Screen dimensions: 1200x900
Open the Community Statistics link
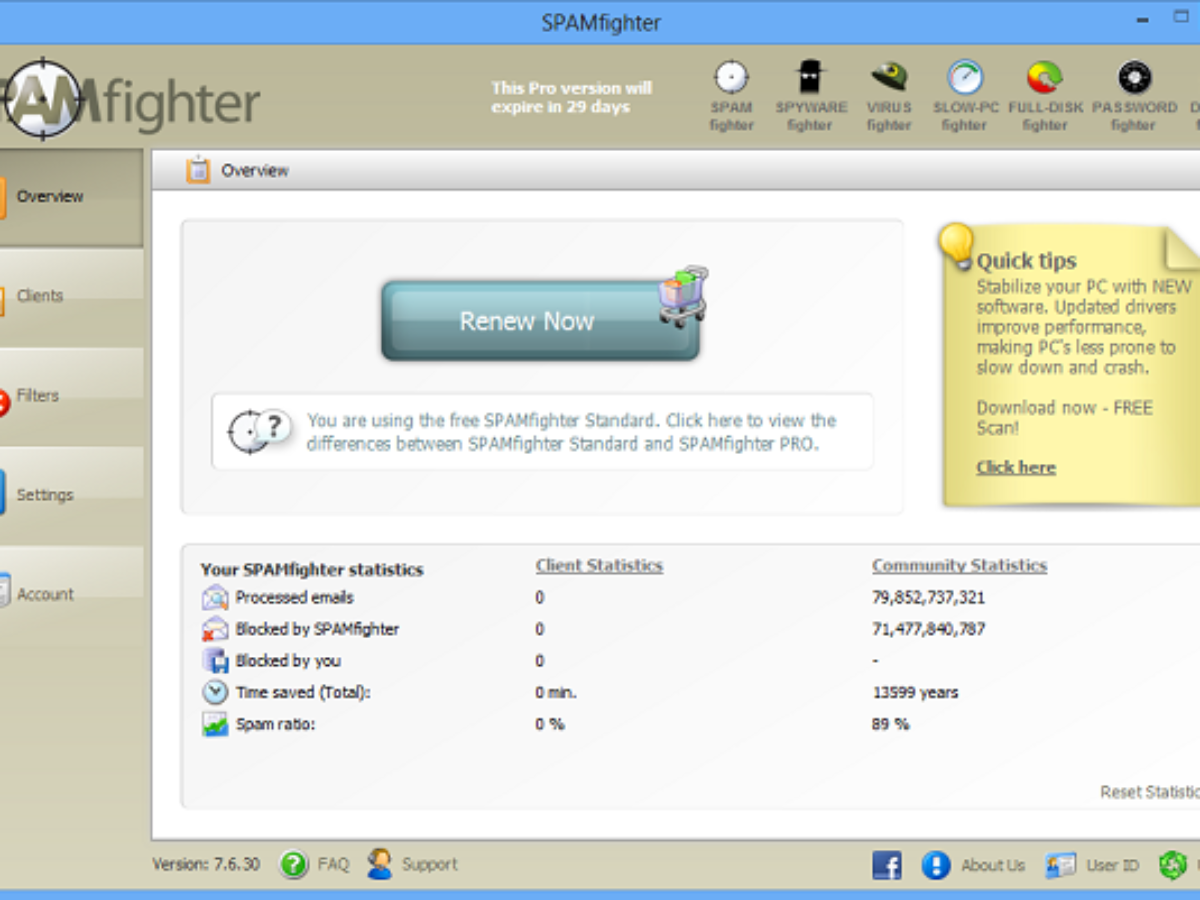coord(959,566)
